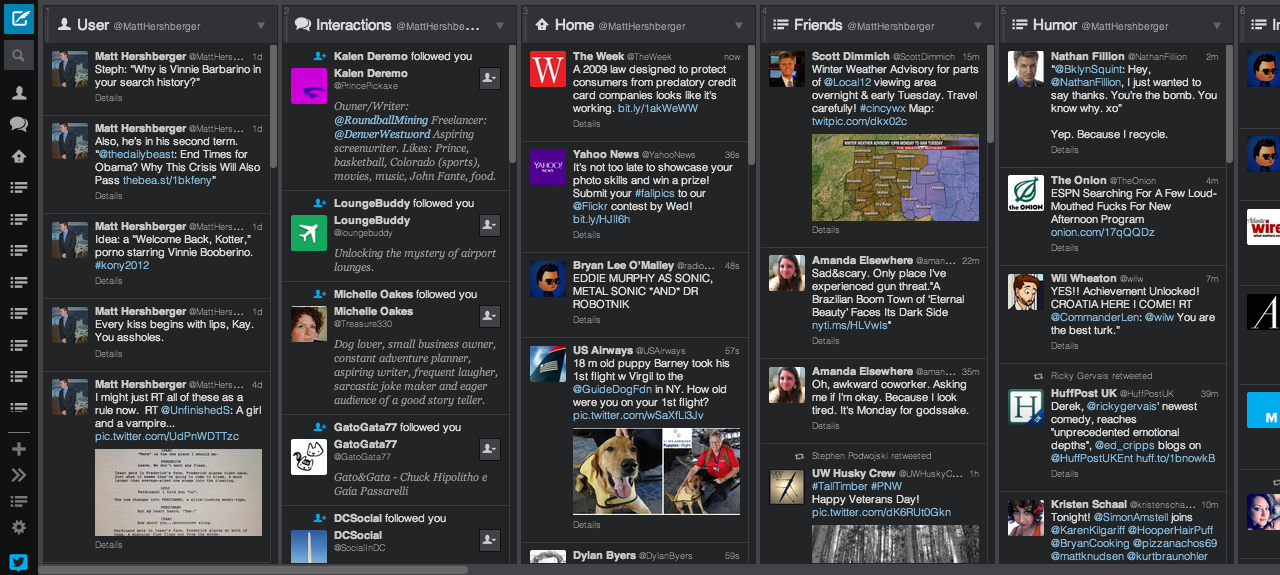Open the Lists icon above the settings gear
This screenshot has width=1280, height=575.
click(x=18, y=501)
